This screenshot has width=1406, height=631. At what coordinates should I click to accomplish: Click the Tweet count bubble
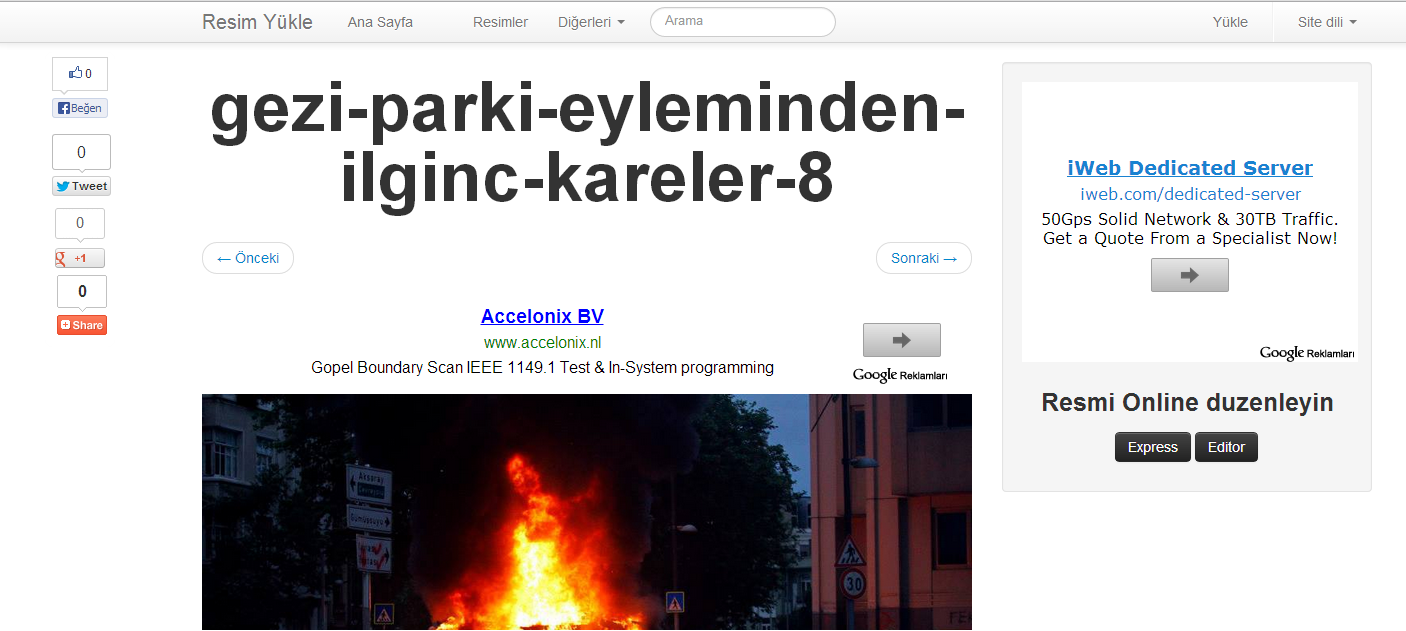click(x=81, y=152)
